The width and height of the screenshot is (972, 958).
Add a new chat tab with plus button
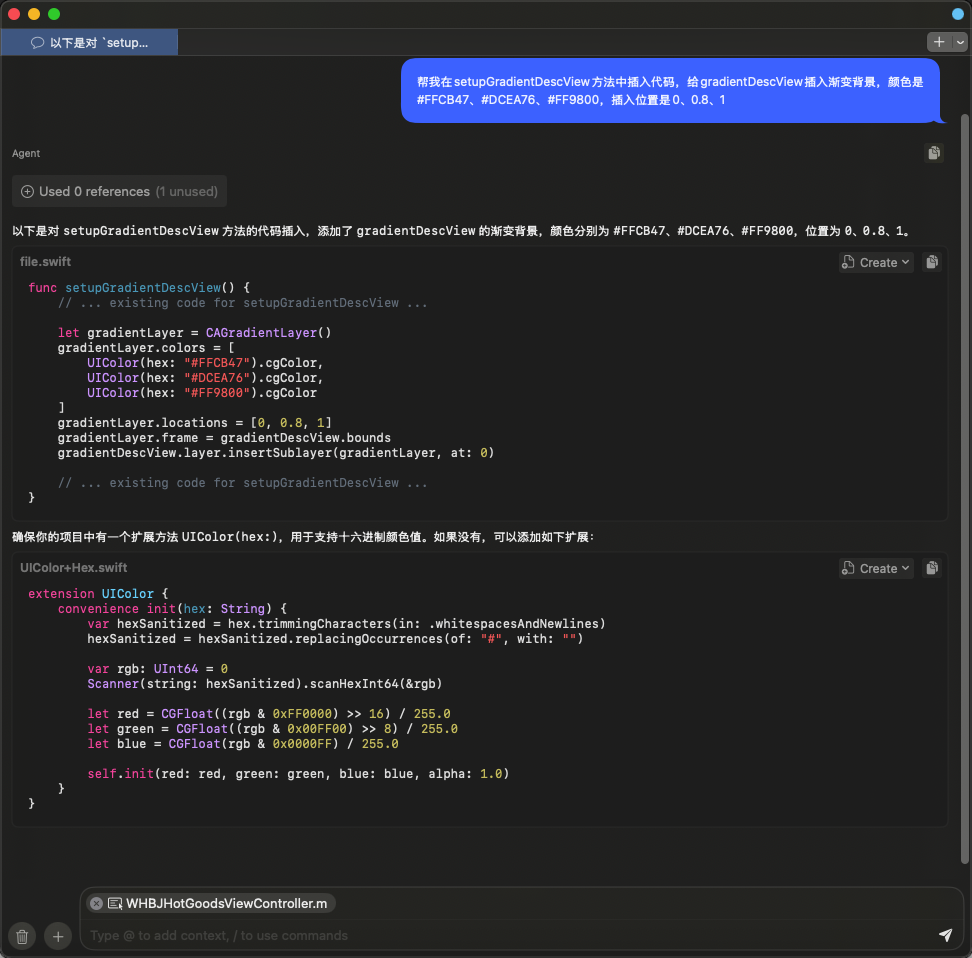click(939, 42)
